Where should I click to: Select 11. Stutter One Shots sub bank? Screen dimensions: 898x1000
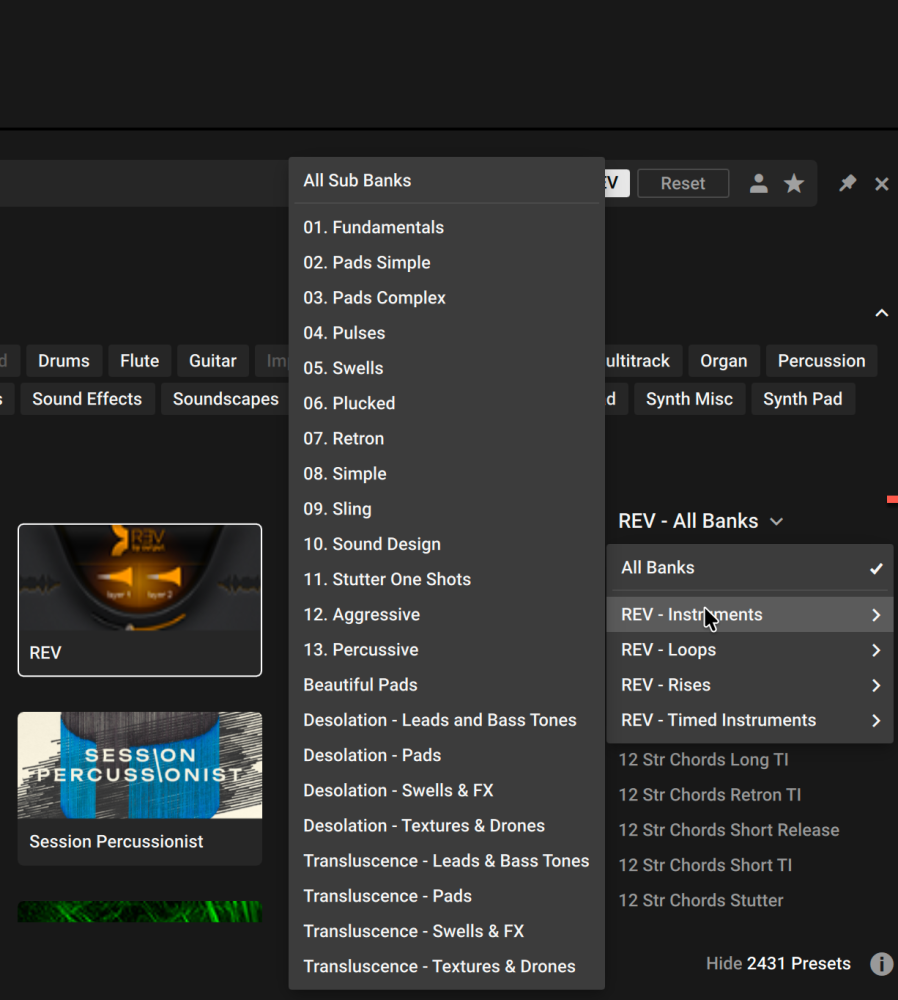click(x=446, y=579)
